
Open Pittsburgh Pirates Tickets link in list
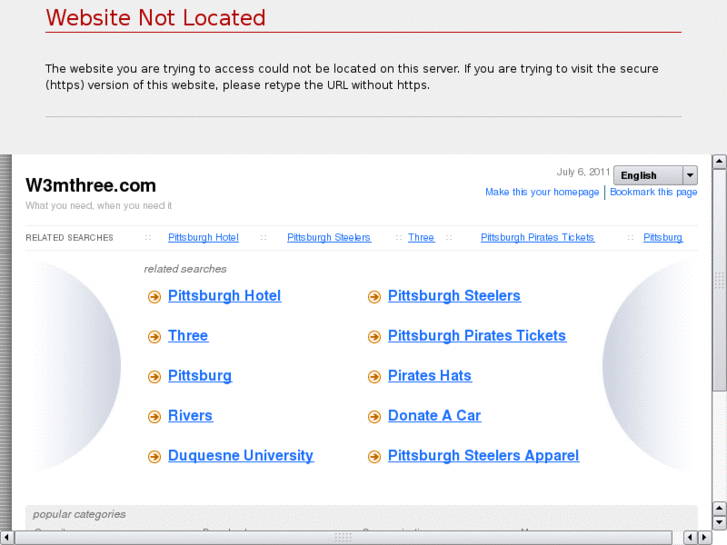coord(476,336)
